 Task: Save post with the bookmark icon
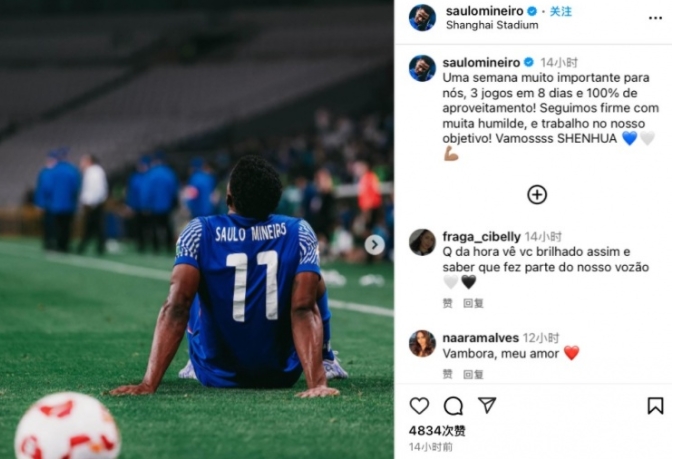655,406
